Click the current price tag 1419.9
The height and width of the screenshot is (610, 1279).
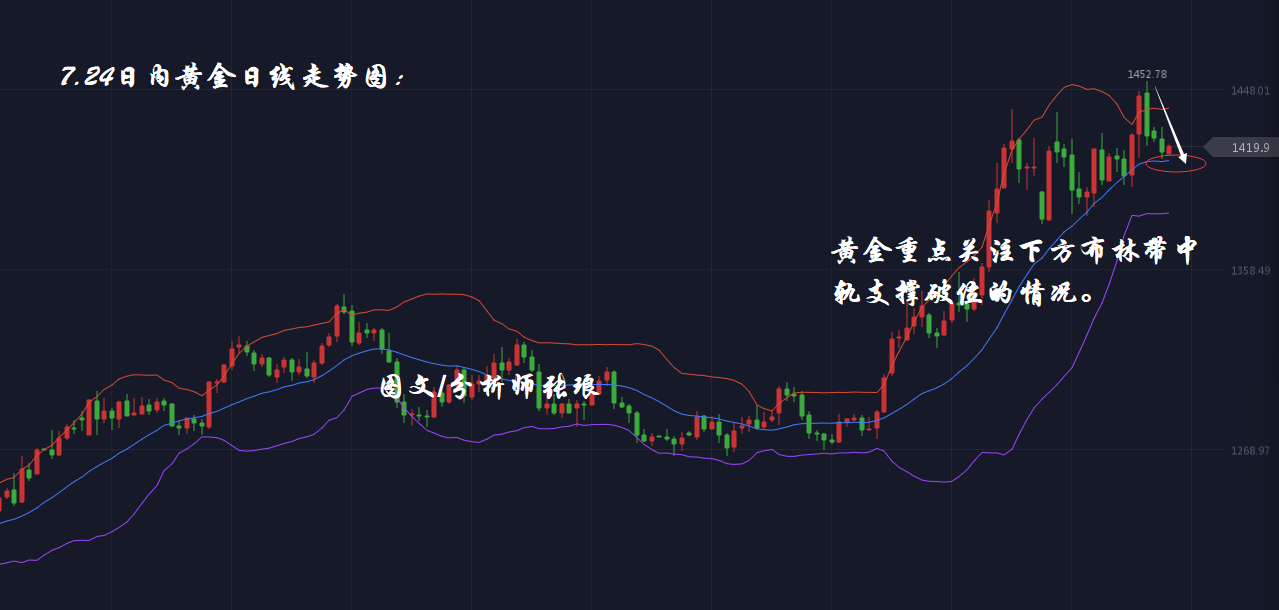[x=1243, y=148]
